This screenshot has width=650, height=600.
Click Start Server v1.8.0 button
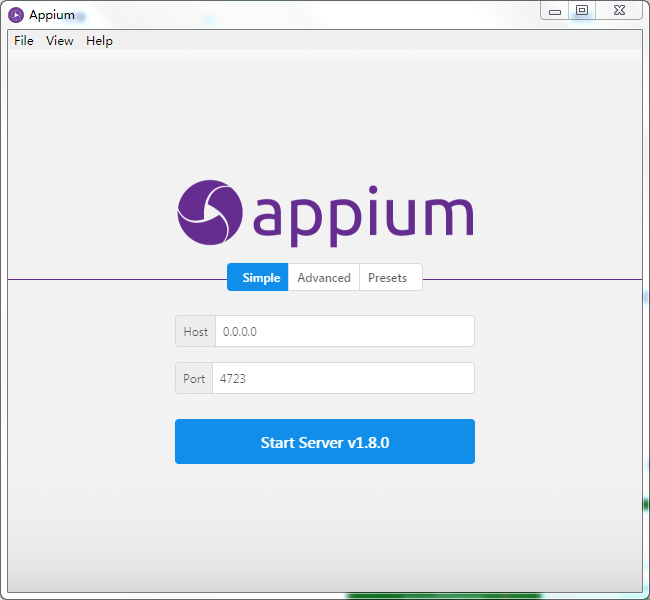click(x=325, y=442)
